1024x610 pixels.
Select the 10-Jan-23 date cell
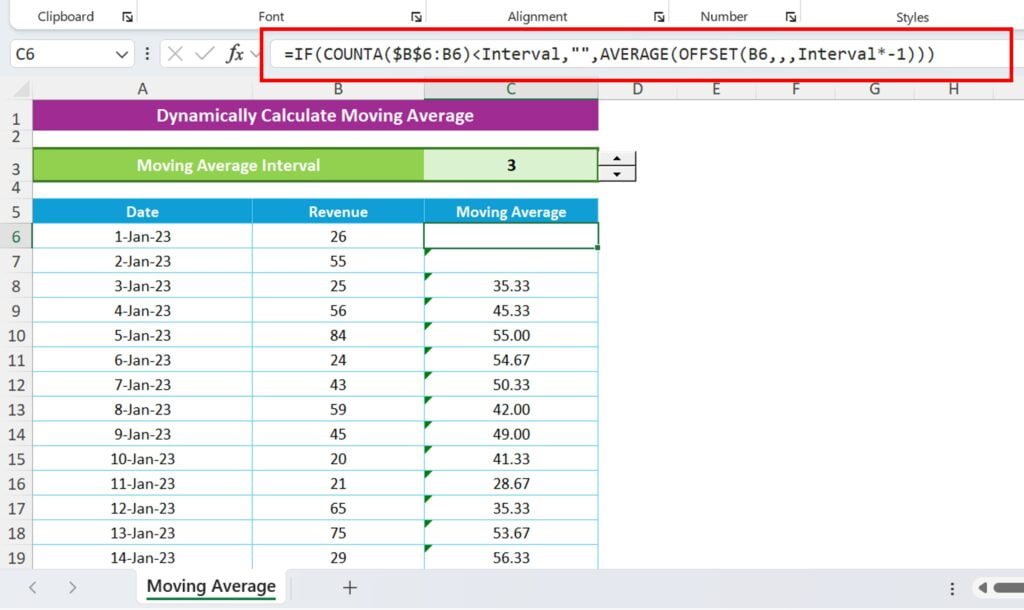pos(142,459)
